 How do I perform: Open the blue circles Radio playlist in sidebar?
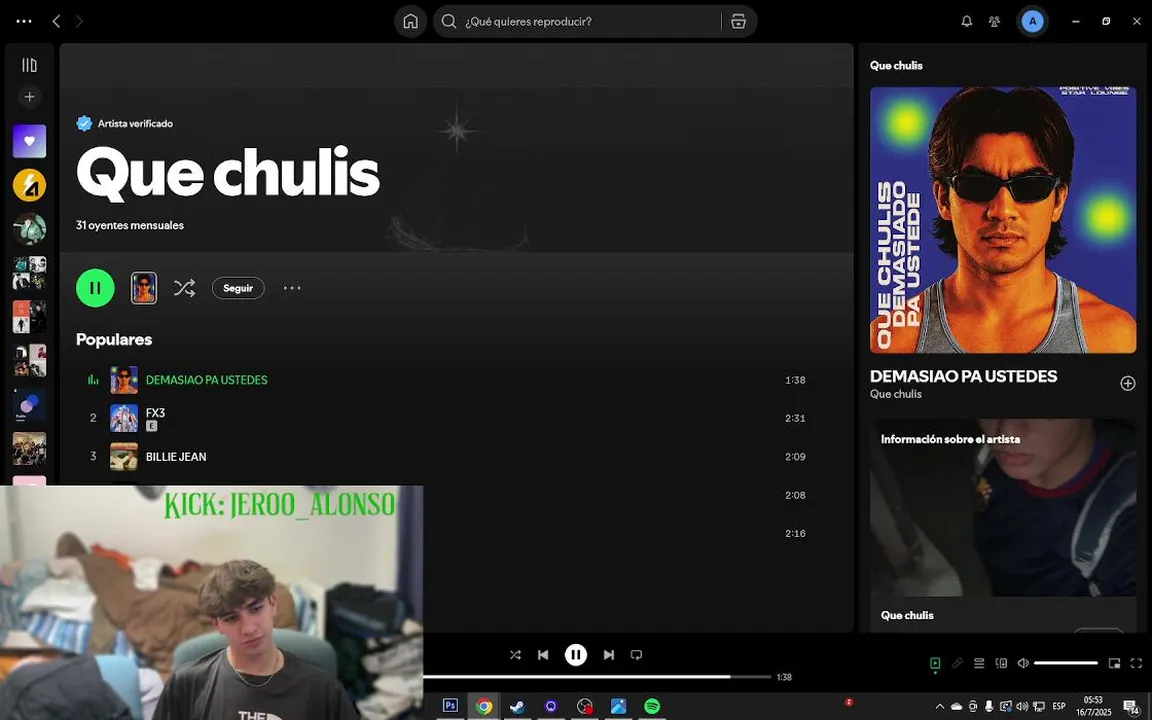(29, 405)
